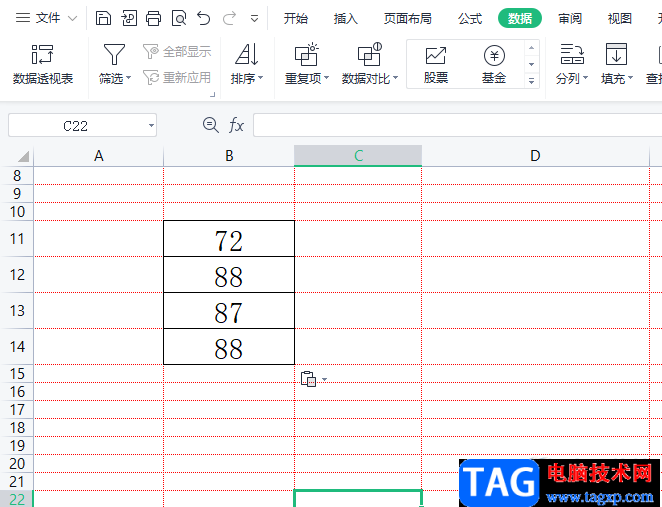The height and width of the screenshot is (507, 662).
Task: Switch to the 插入 tab
Action: 345,19
